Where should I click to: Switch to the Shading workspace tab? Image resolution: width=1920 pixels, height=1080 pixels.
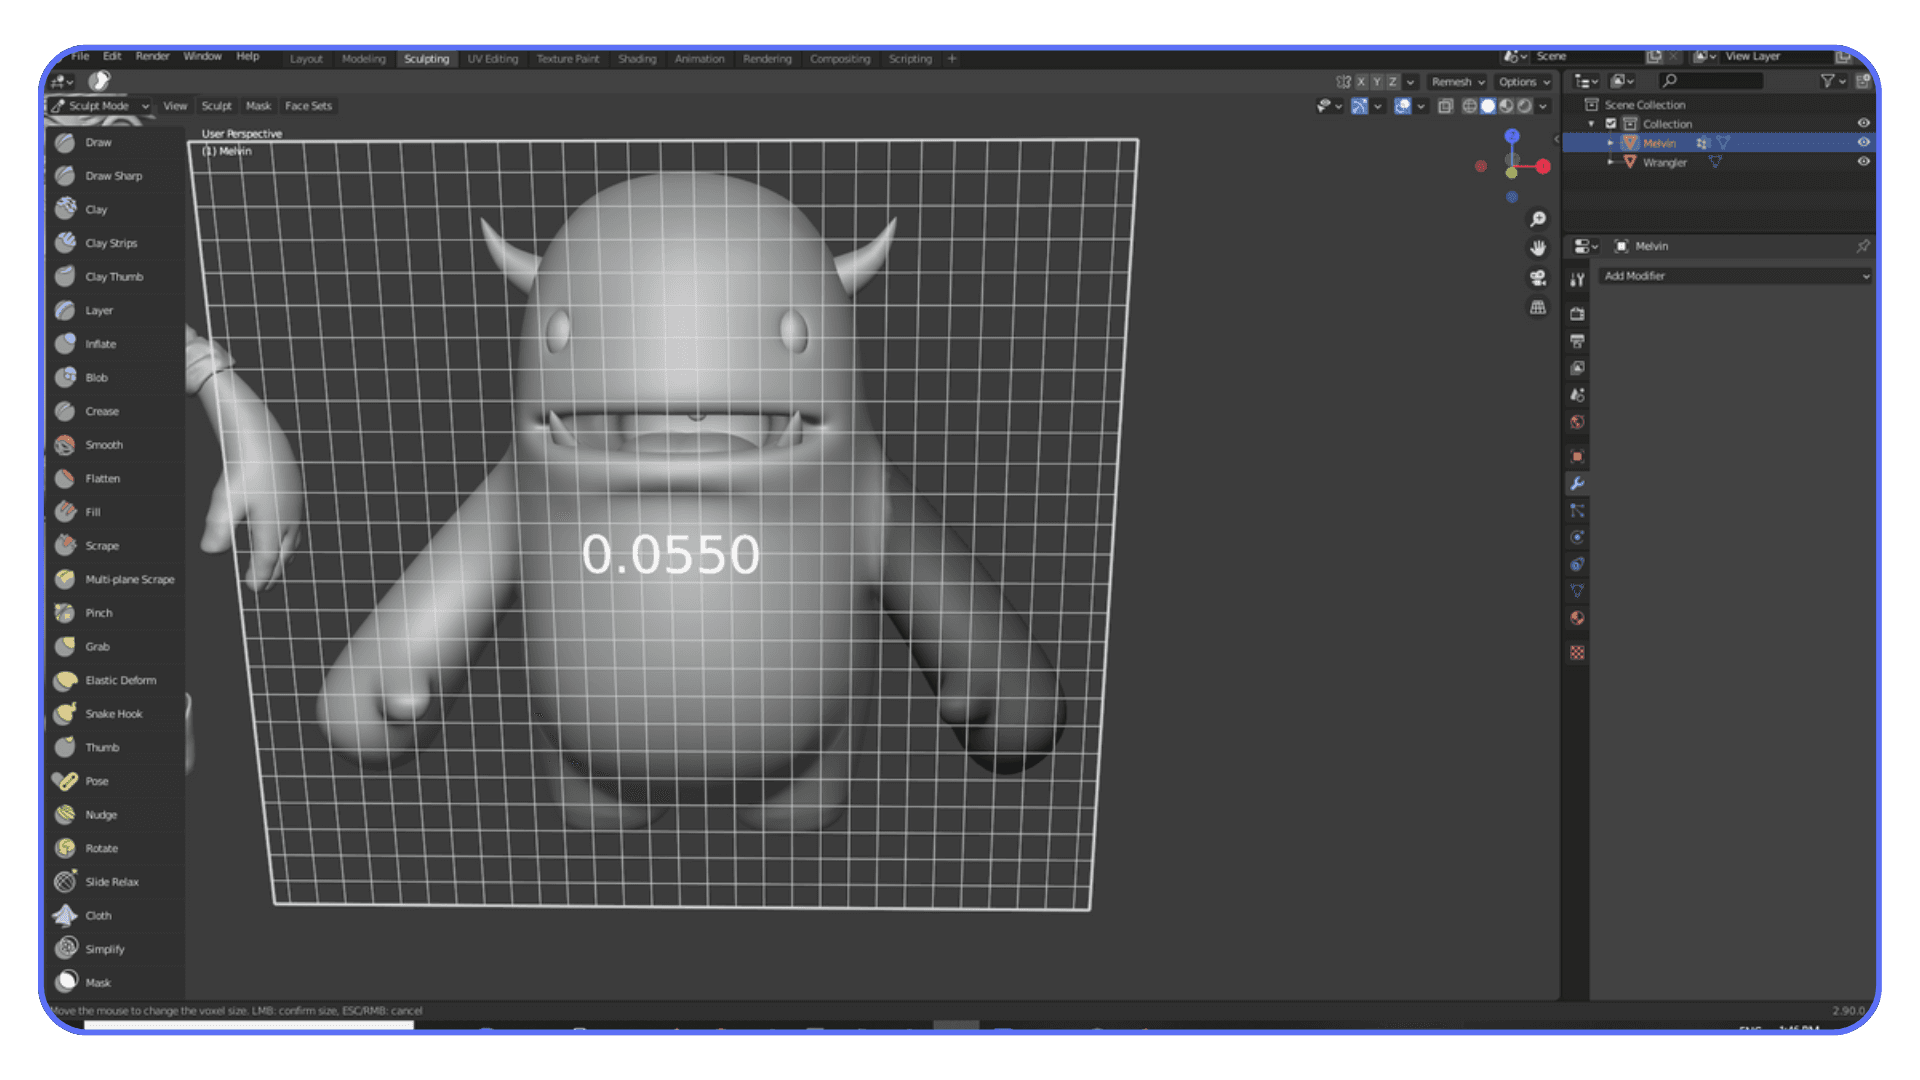coord(637,59)
